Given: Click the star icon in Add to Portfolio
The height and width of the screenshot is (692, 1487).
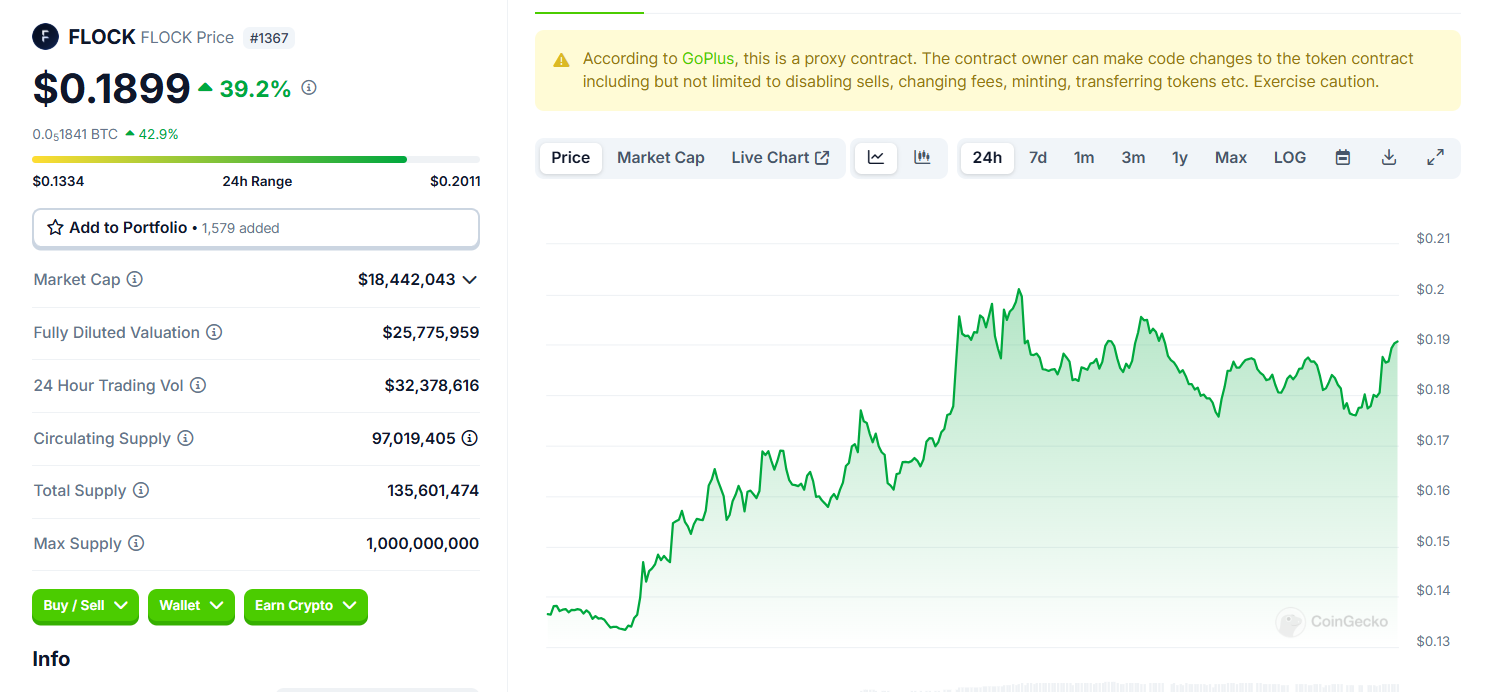Looking at the screenshot, I should [x=56, y=228].
